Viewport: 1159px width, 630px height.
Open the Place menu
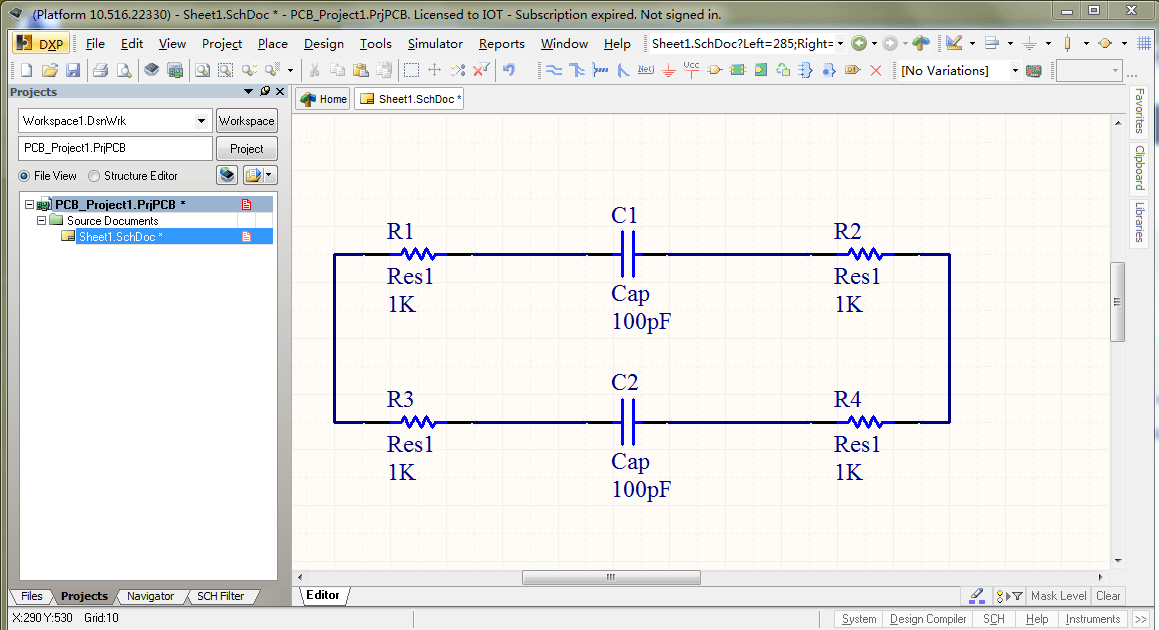pos(272,43)
